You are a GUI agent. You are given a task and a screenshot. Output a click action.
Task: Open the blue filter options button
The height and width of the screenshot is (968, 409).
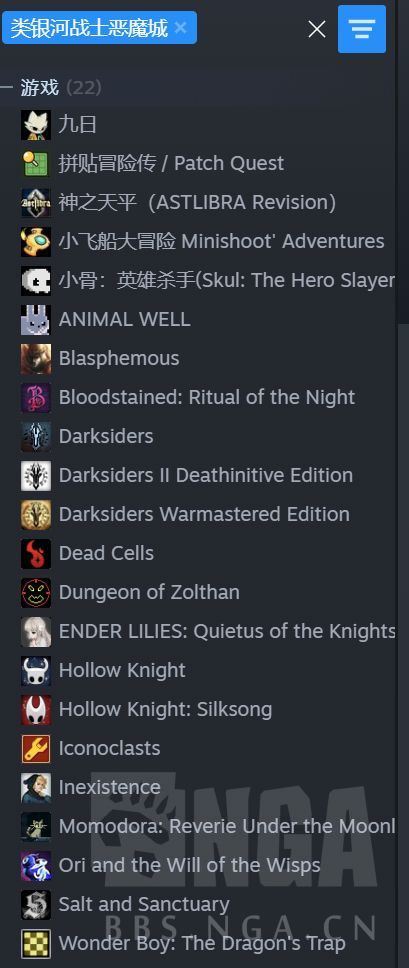coord(362,29)
